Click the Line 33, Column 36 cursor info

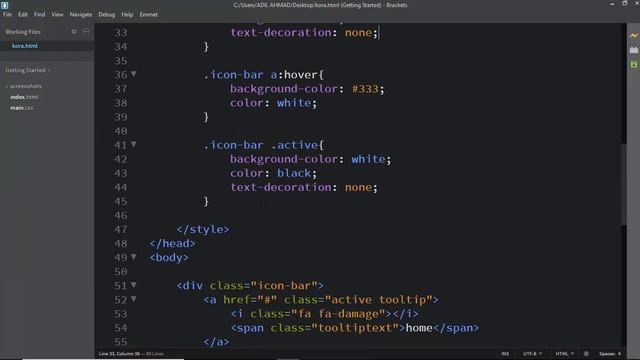click(x=119, y=354)
